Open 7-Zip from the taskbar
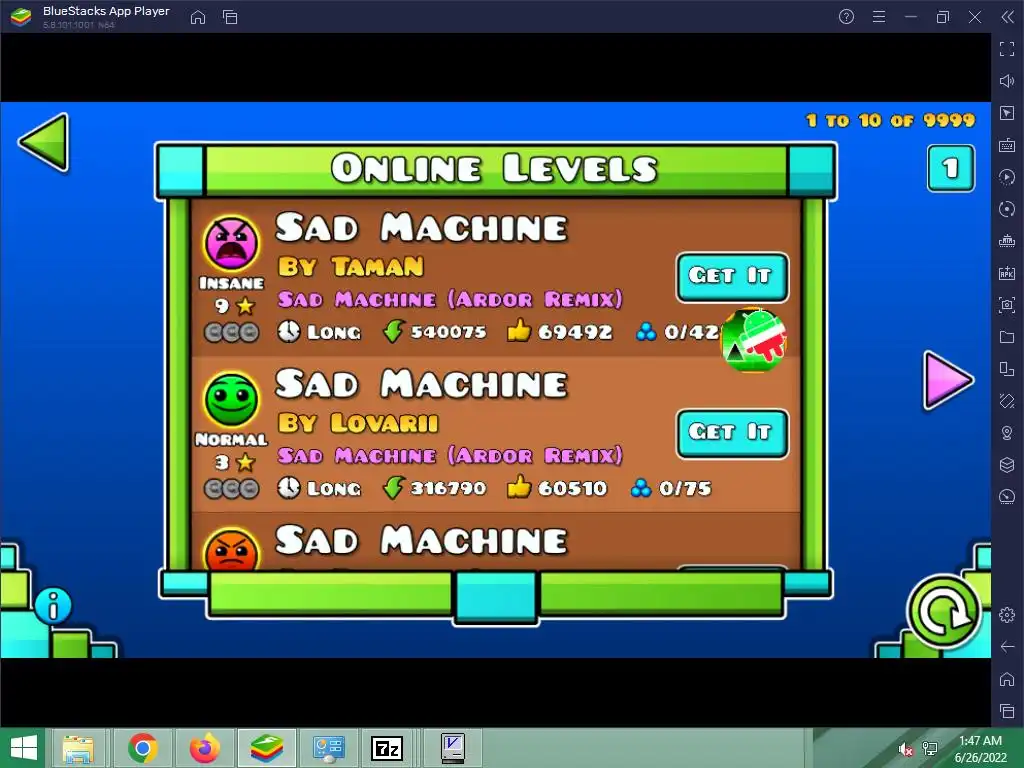This screenshot has height=768, width=1024. pyautogui.click(x=387, y=748)
